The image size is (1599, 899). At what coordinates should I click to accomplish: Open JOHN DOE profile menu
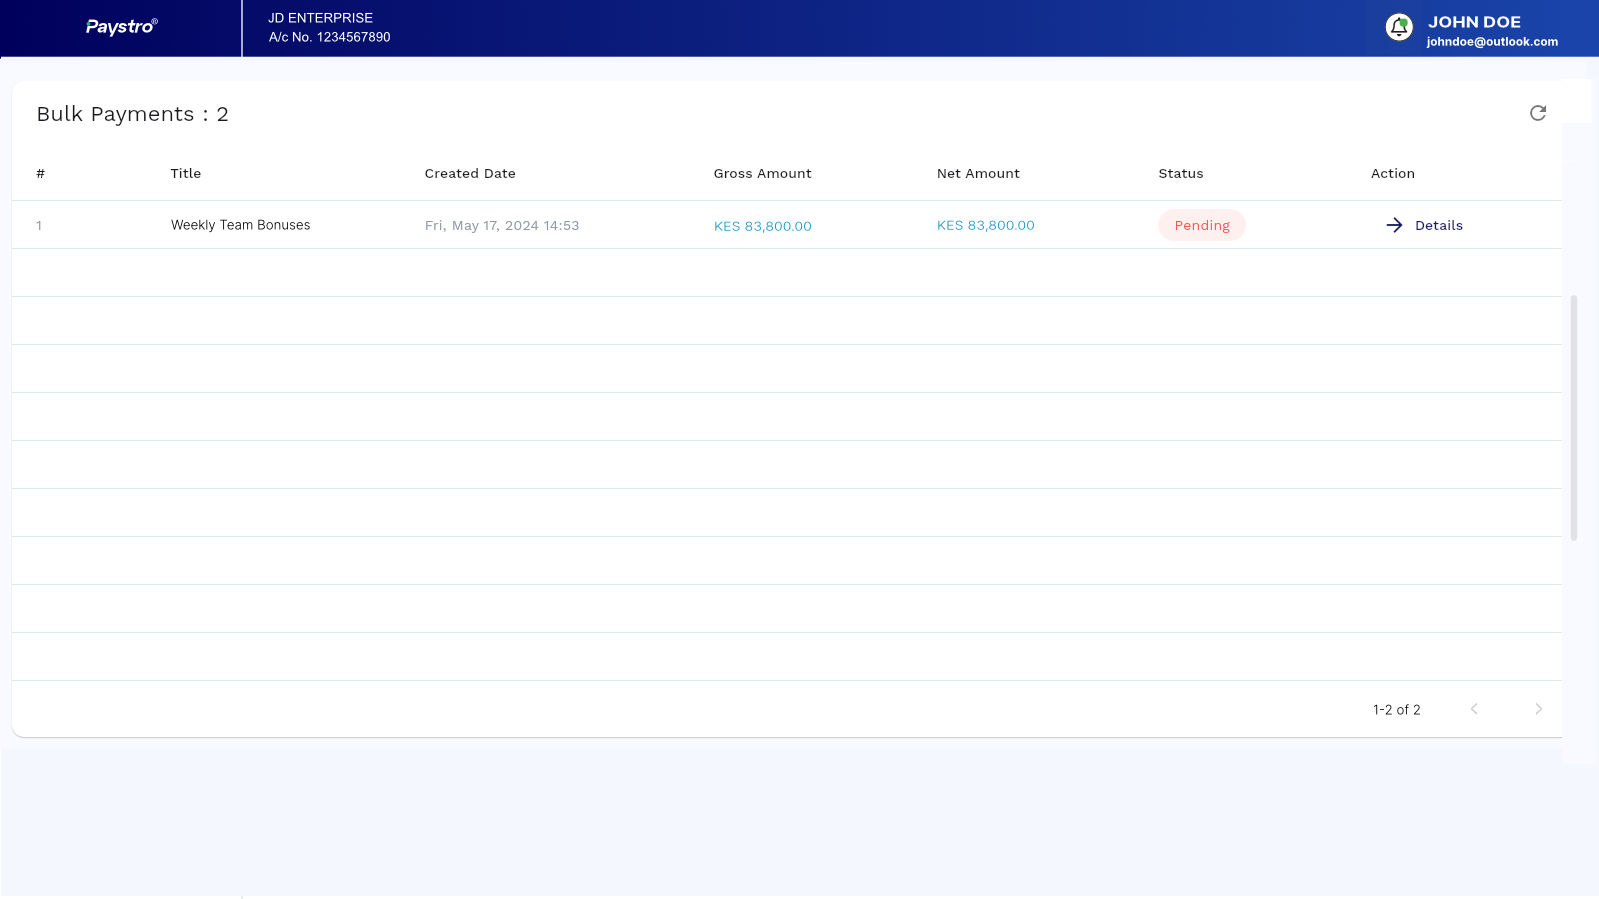[x=1474, y=21]
